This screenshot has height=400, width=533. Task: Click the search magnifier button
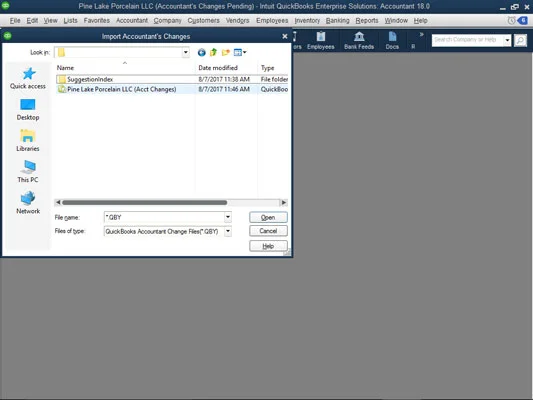coord(520,40)
